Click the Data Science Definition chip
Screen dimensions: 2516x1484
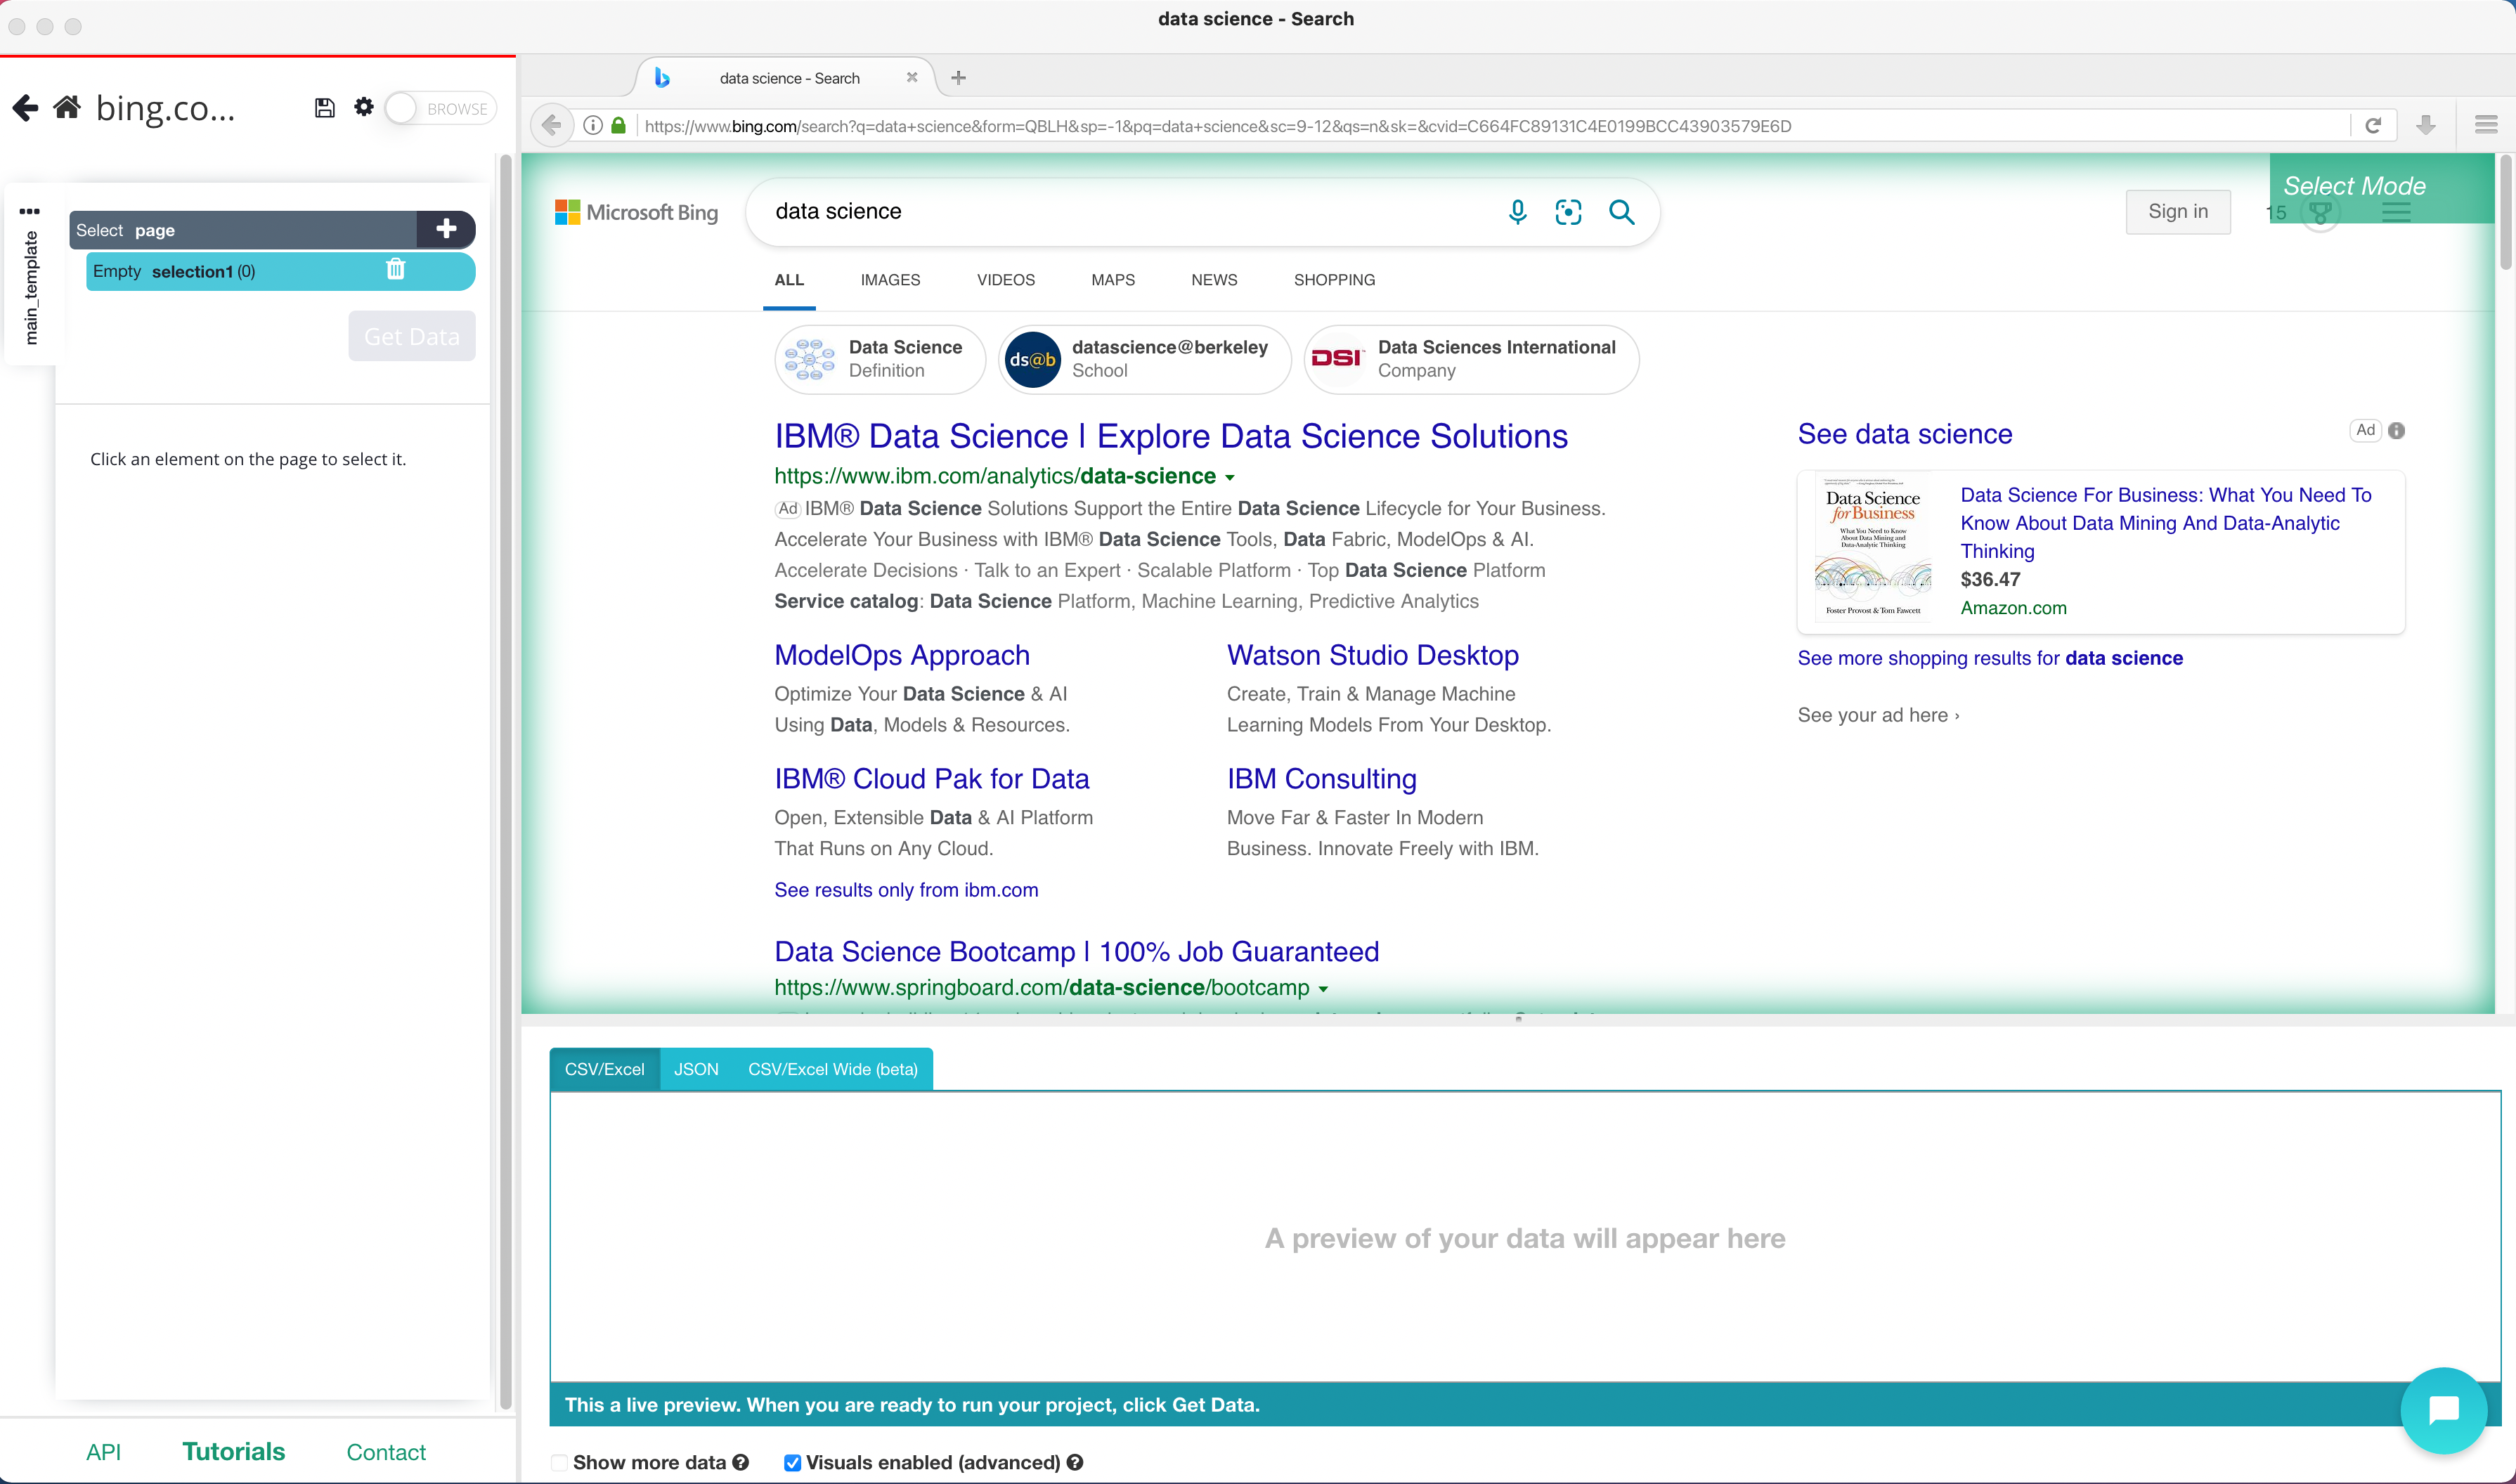tap(880, 359)
